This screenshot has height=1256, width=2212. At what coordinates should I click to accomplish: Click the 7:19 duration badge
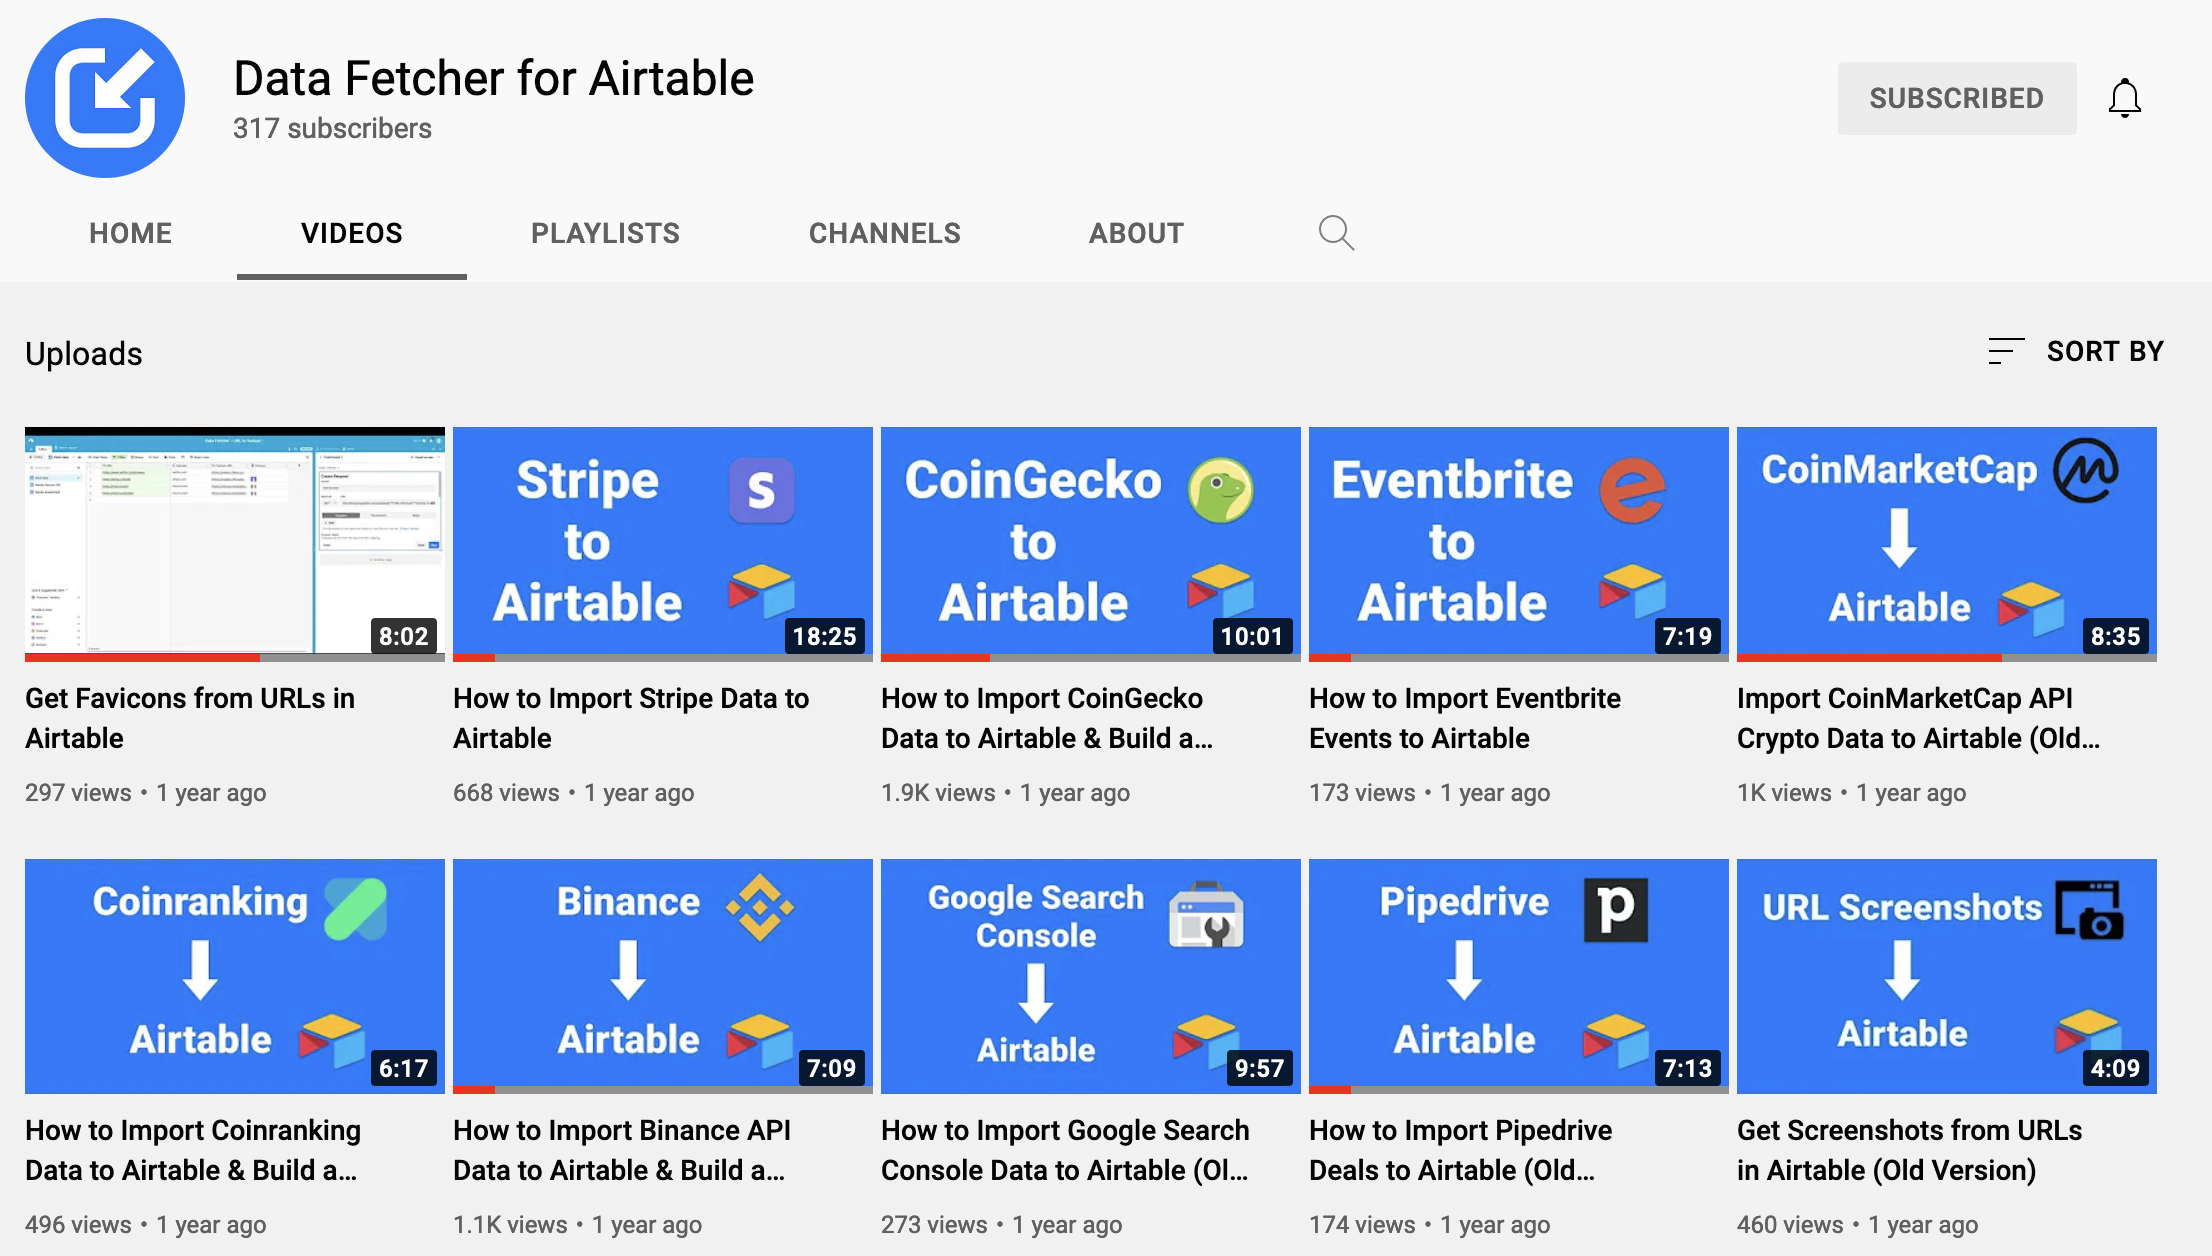(x=1687, y=636)
